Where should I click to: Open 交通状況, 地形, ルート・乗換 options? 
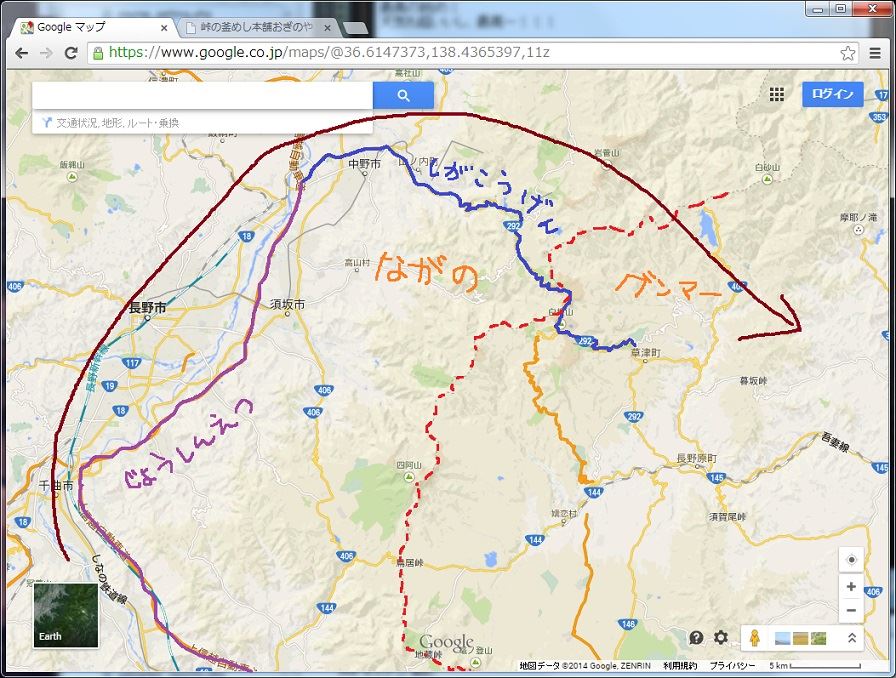click(x=117, y=122)
